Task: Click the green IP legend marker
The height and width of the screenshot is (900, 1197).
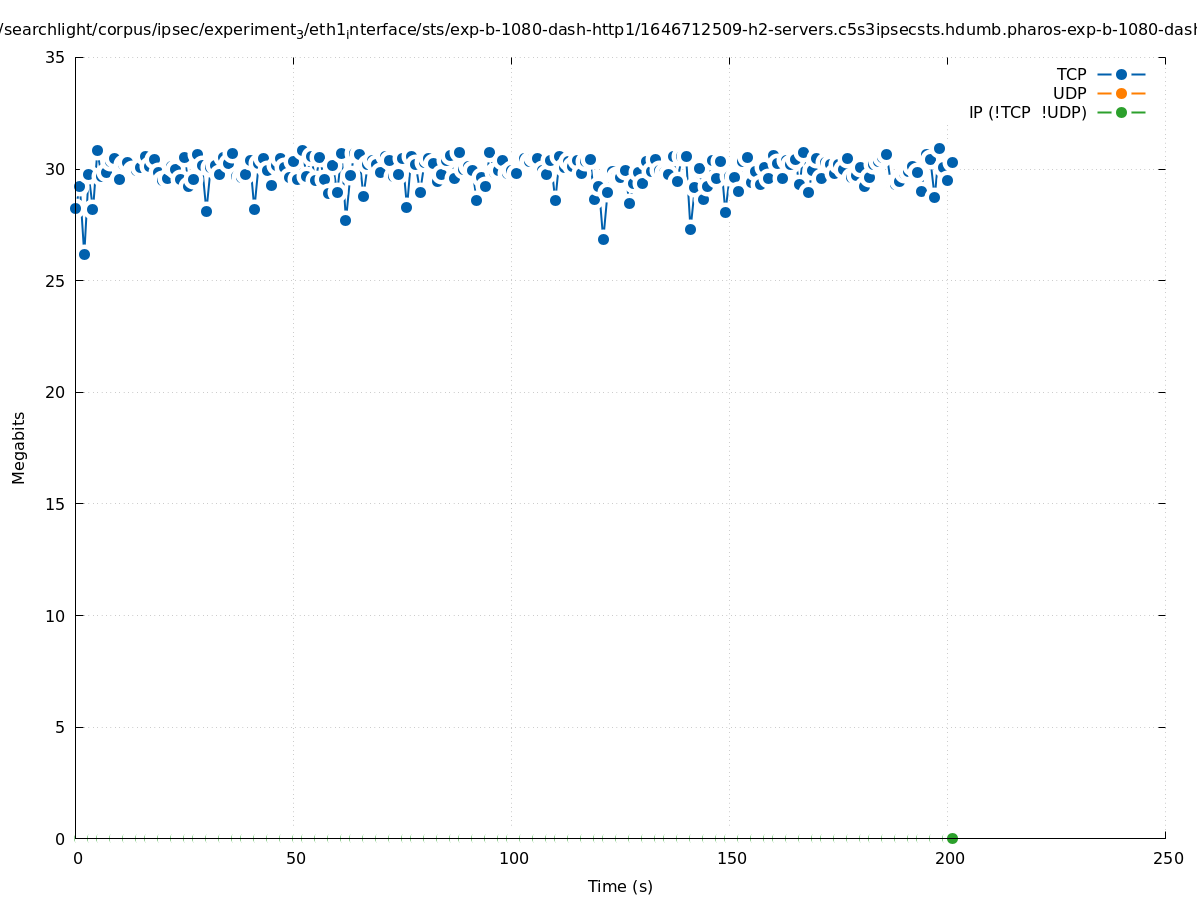Action: (1121, 112)
